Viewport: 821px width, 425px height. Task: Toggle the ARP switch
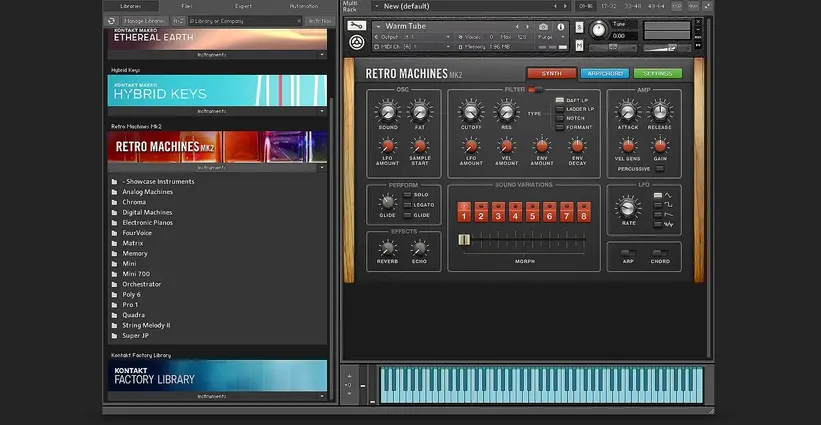(628, 253)
